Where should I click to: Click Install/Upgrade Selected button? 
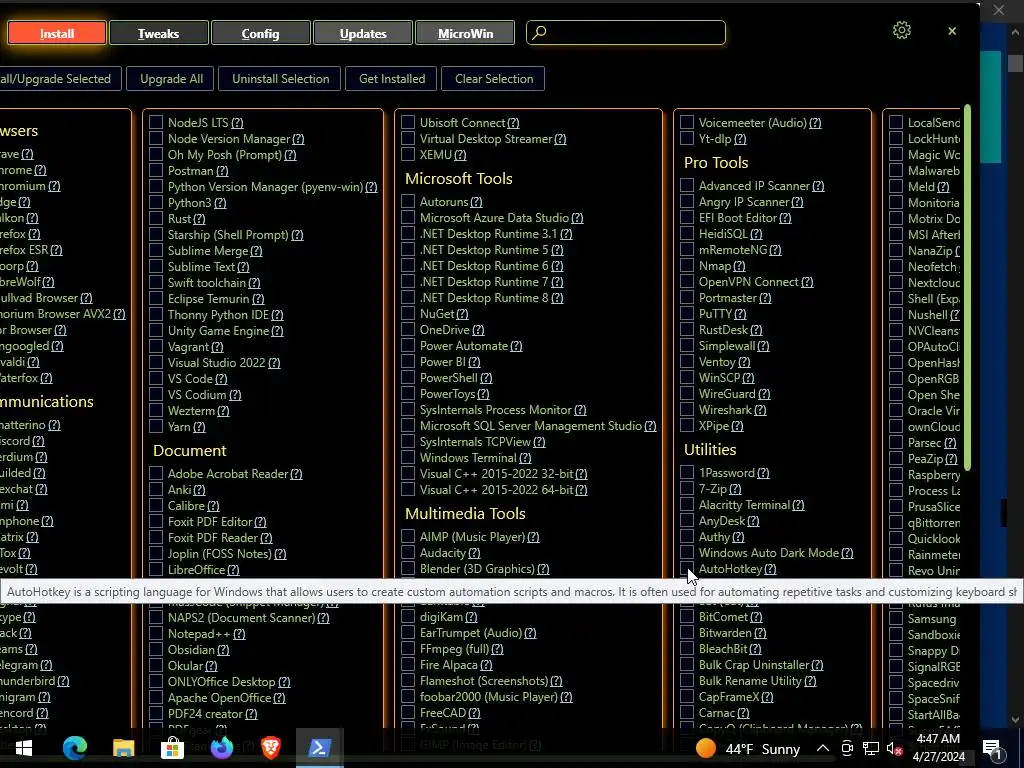[x=59, y=78]
